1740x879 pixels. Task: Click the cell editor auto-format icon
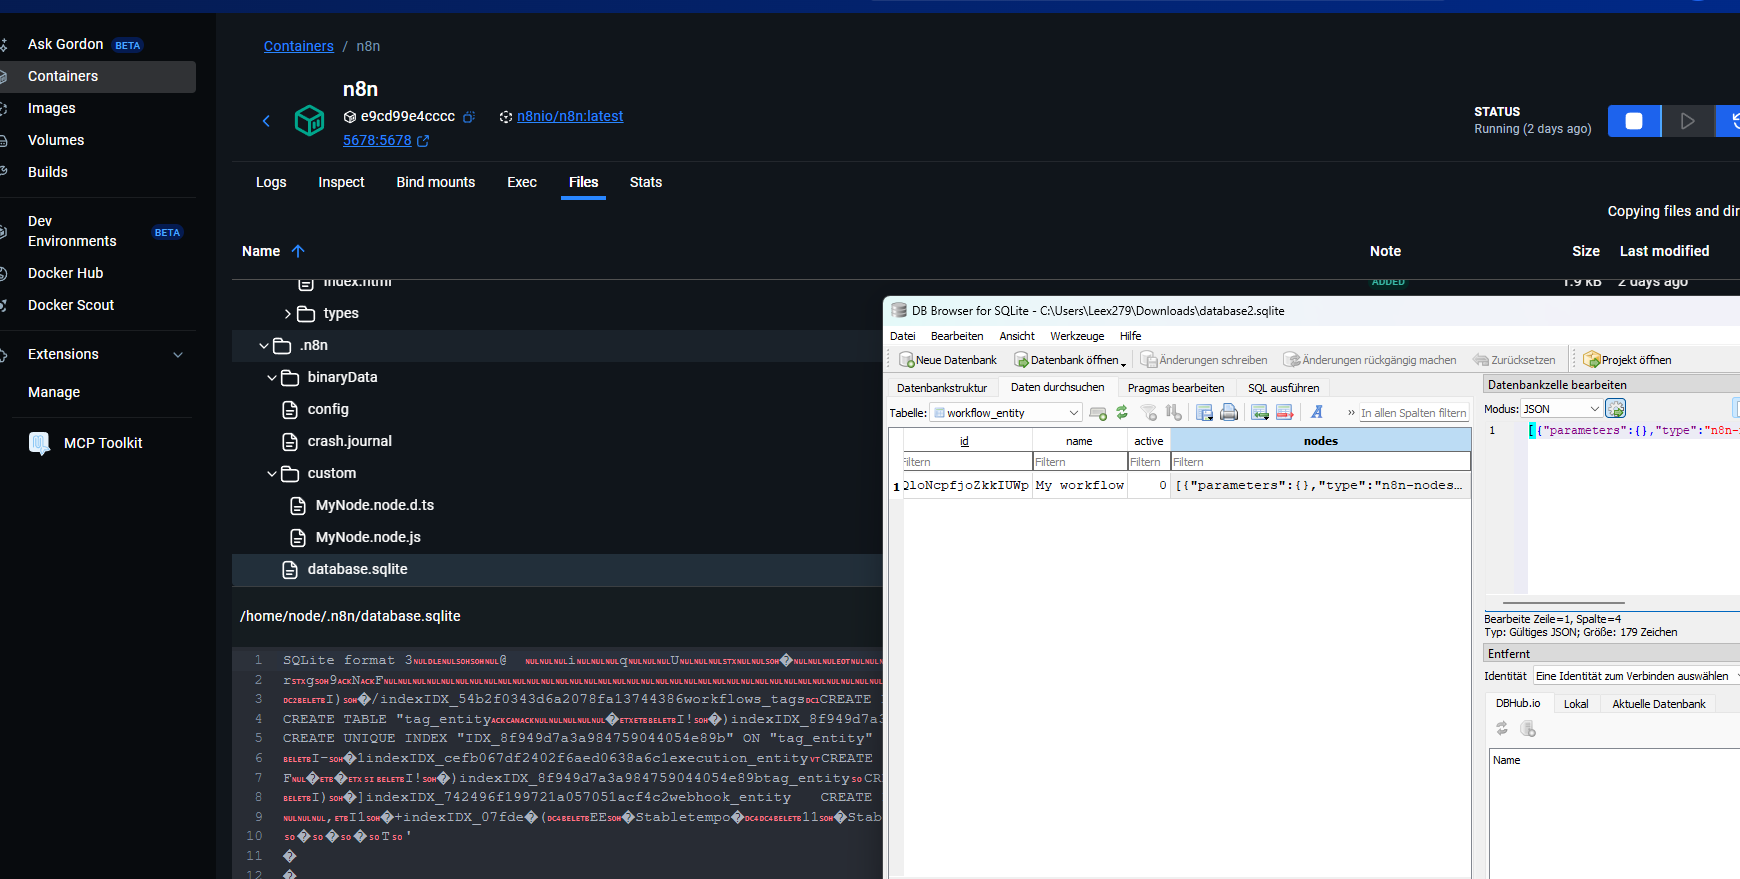pos(1616,408)
